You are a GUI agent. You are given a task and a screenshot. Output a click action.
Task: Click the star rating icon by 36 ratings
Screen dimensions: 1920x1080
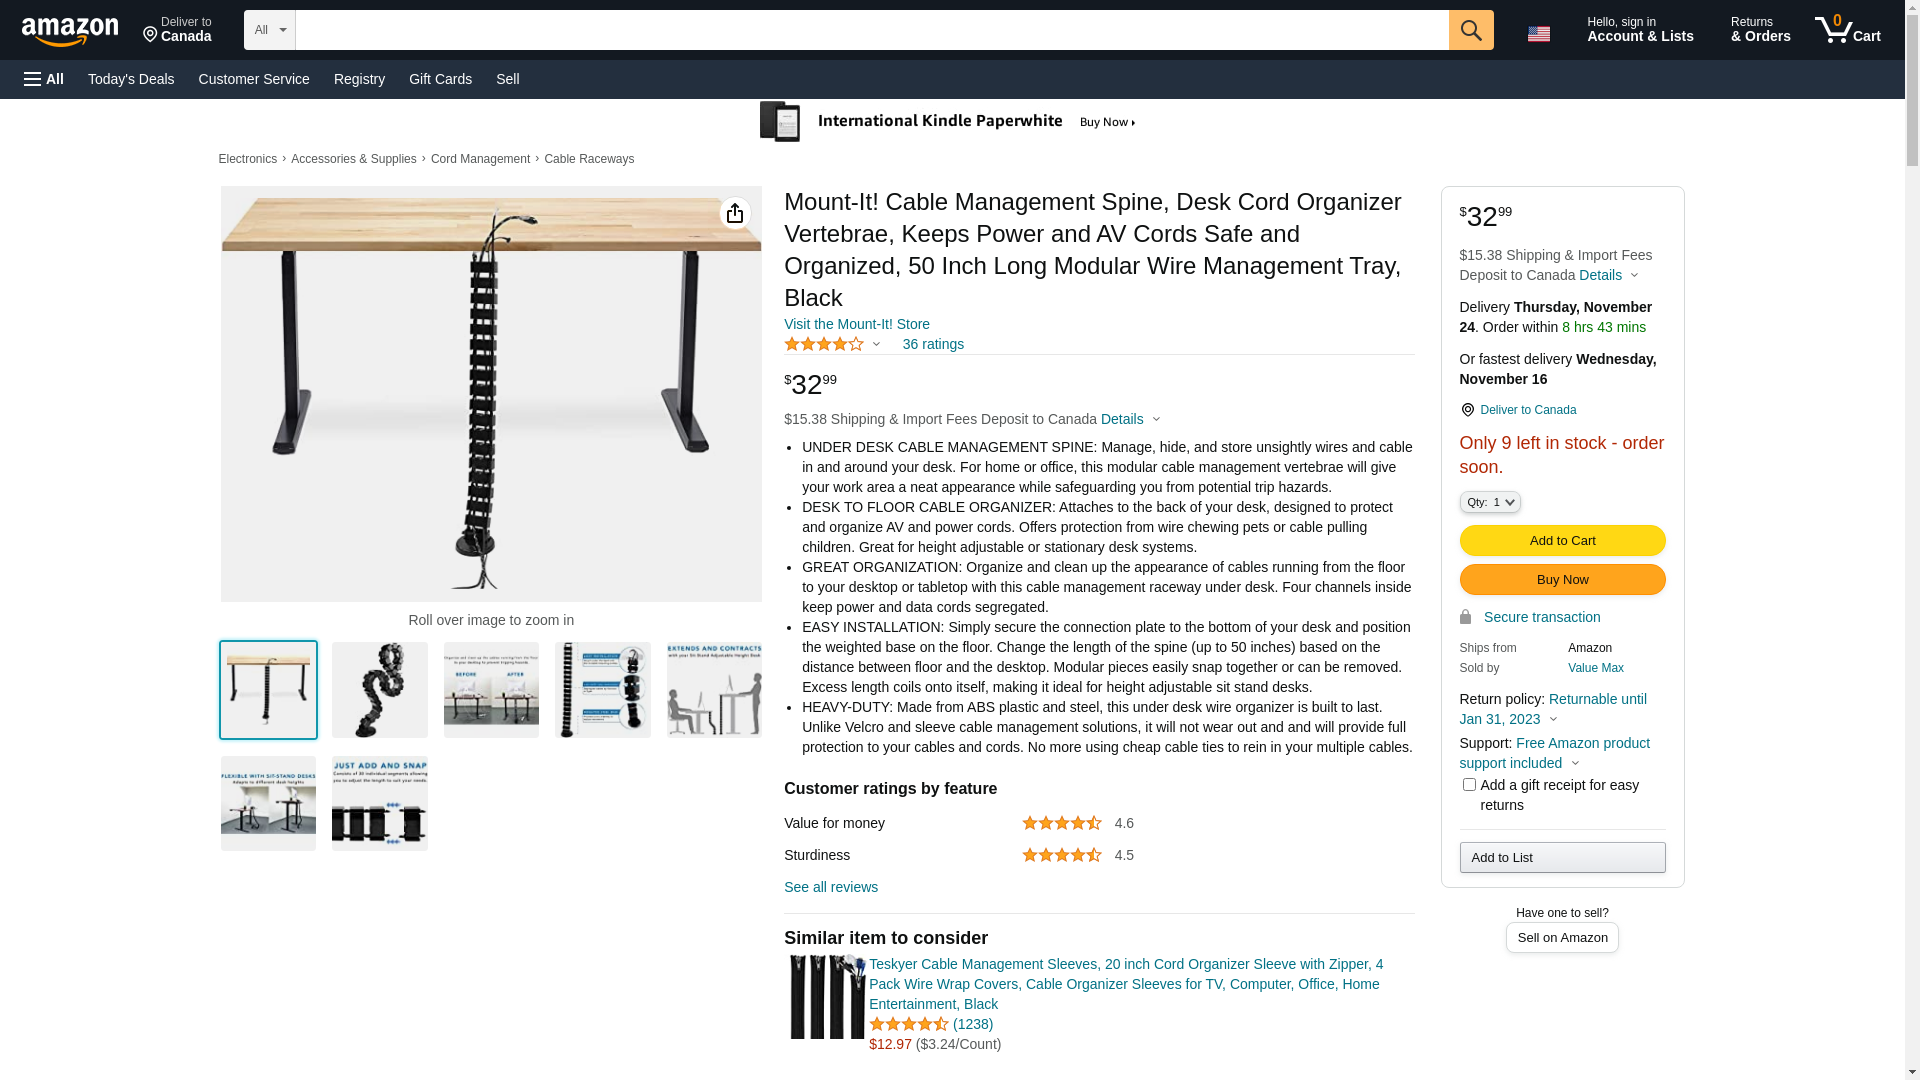click(x=824, y=344)
